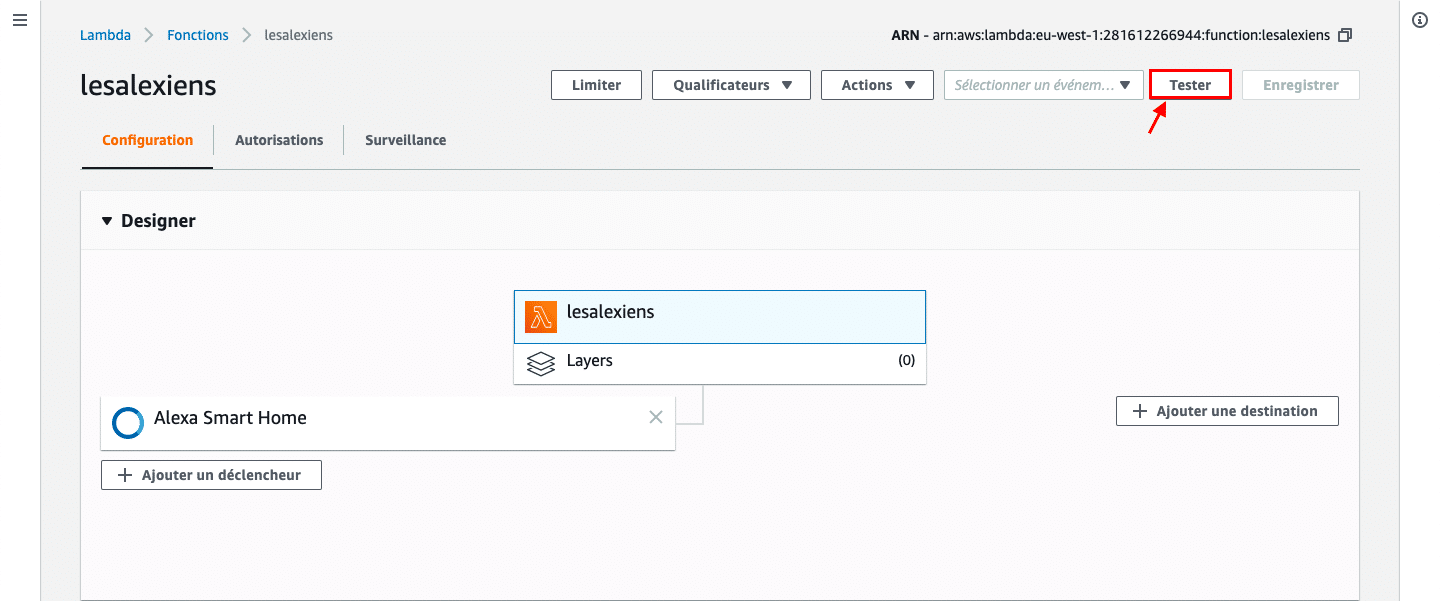
Task: Click the Layers stack icon
Action: tap(541, 362)
